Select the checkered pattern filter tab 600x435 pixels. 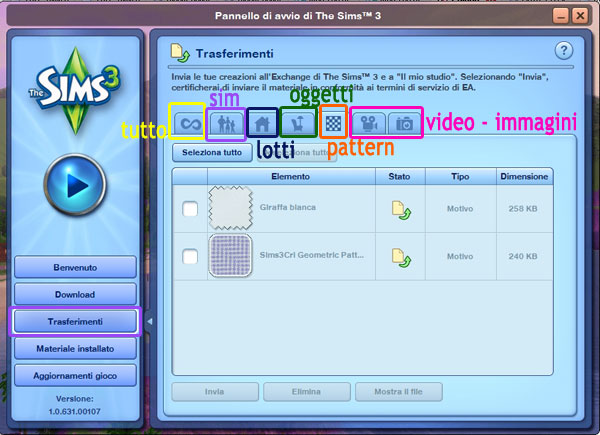333,123
